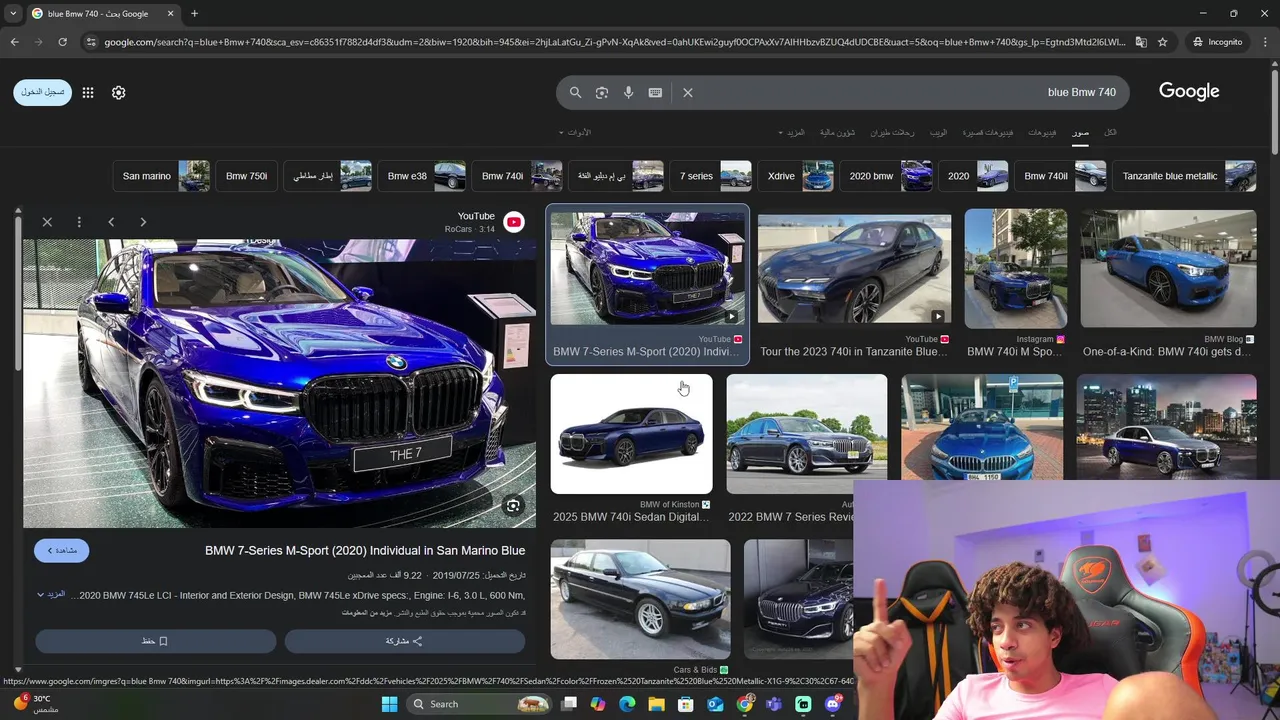Open the BMW 7-Series M-Sport preview title link

click(x=365, y=551)
